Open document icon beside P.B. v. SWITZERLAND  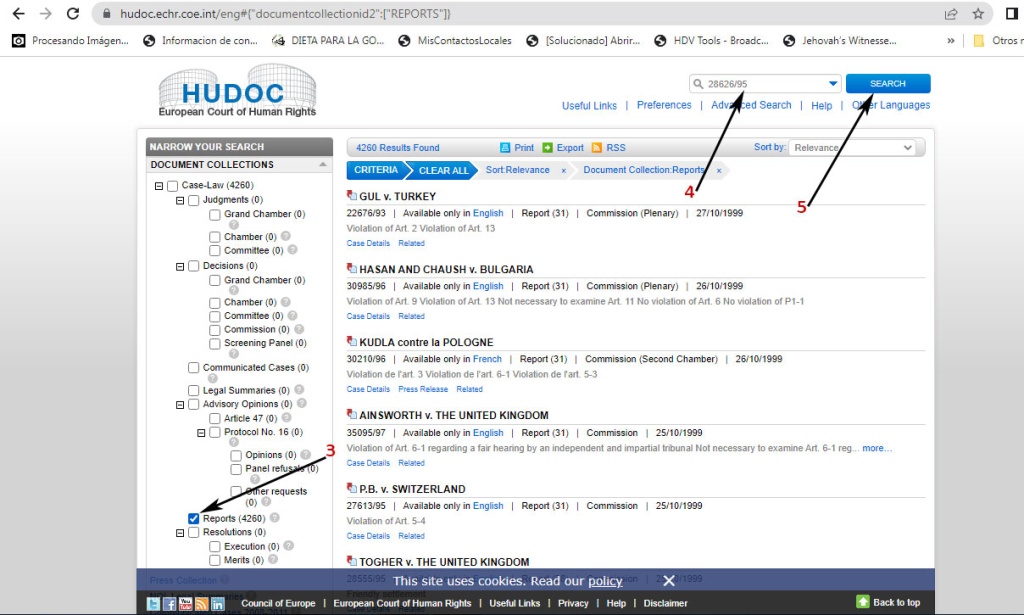coord(351,488)
